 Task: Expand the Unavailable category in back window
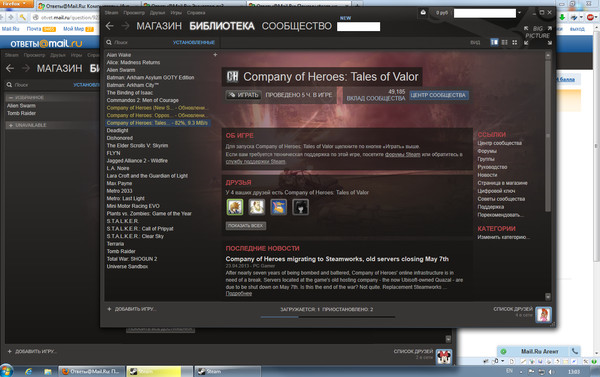click(x=11, y=125)
